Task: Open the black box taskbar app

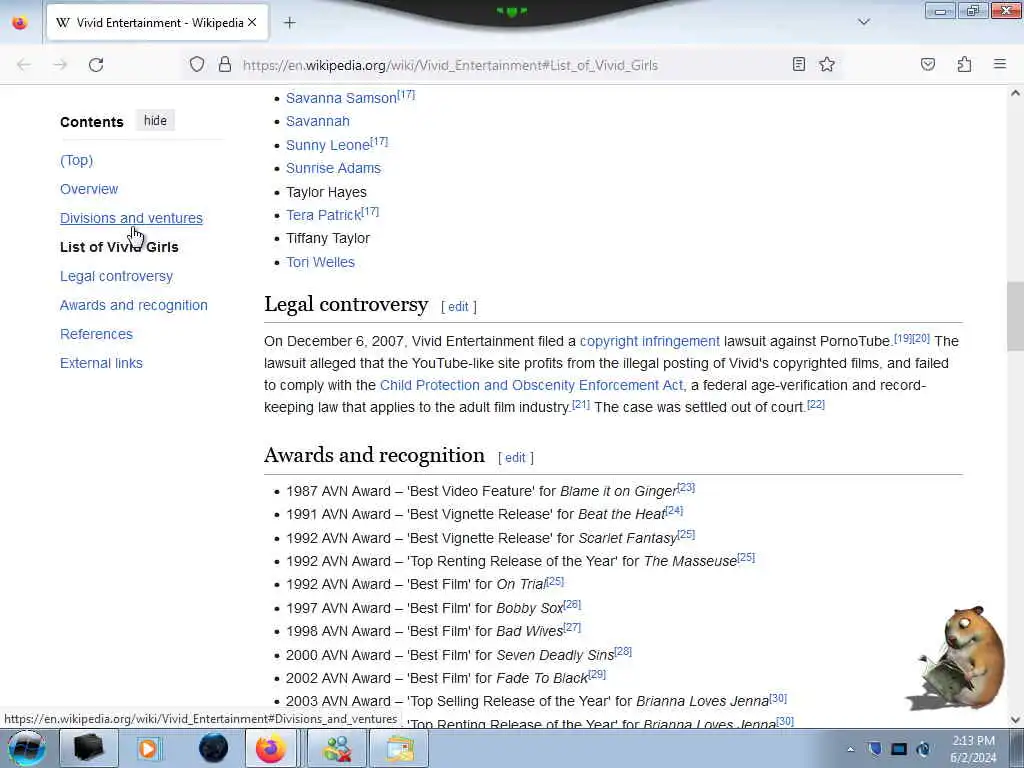Action: point(88,748)
